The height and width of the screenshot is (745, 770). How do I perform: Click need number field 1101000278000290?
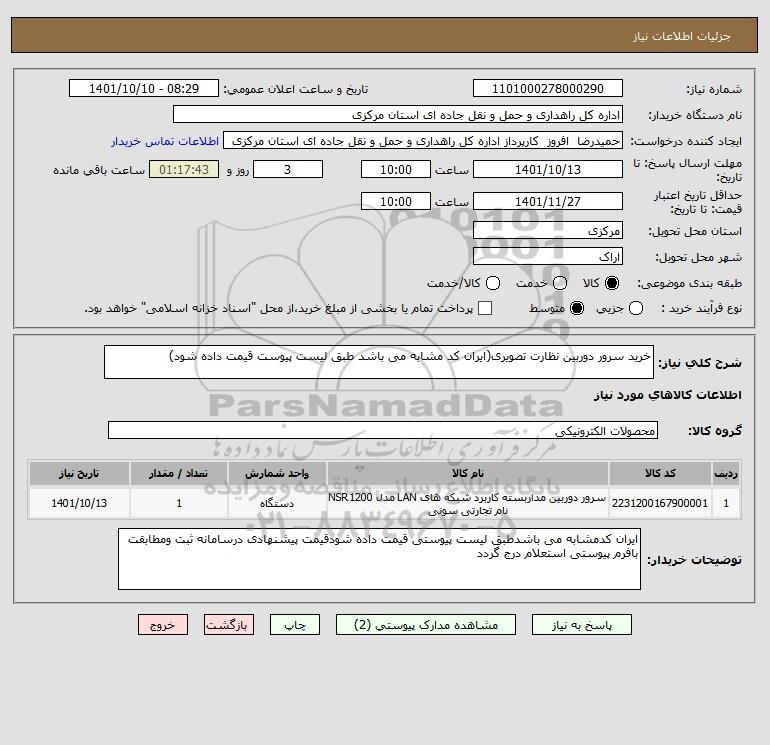pos(548,88)
